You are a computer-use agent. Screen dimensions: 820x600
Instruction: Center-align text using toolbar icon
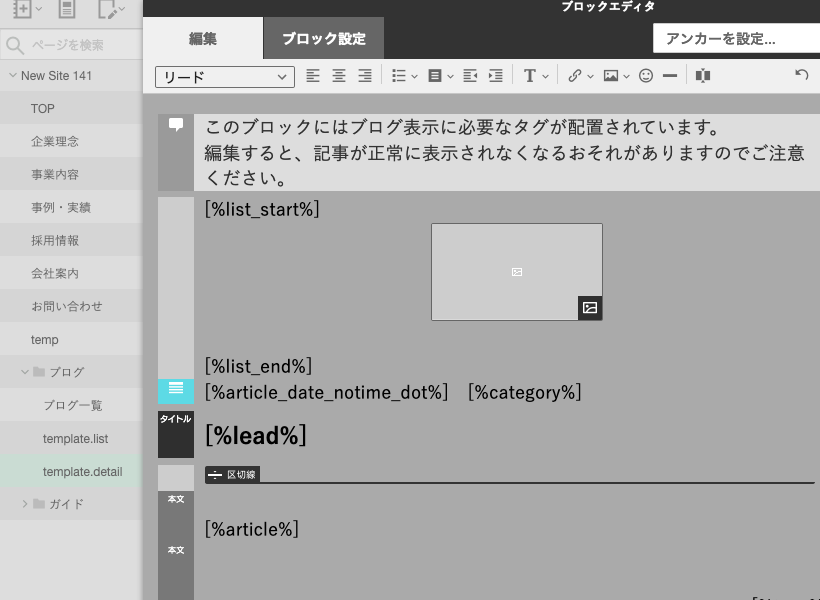pos(339,76)
